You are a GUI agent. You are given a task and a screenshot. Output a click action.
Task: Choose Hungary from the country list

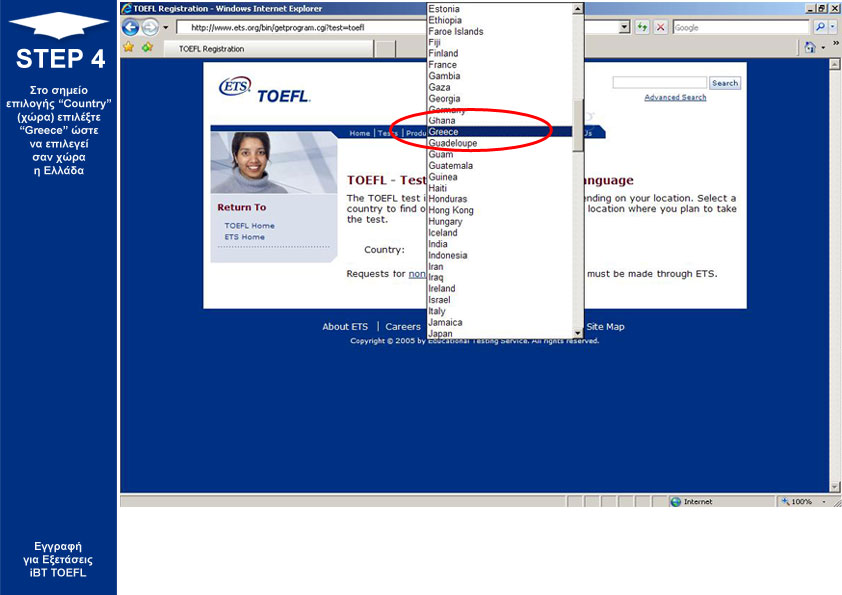499,221
